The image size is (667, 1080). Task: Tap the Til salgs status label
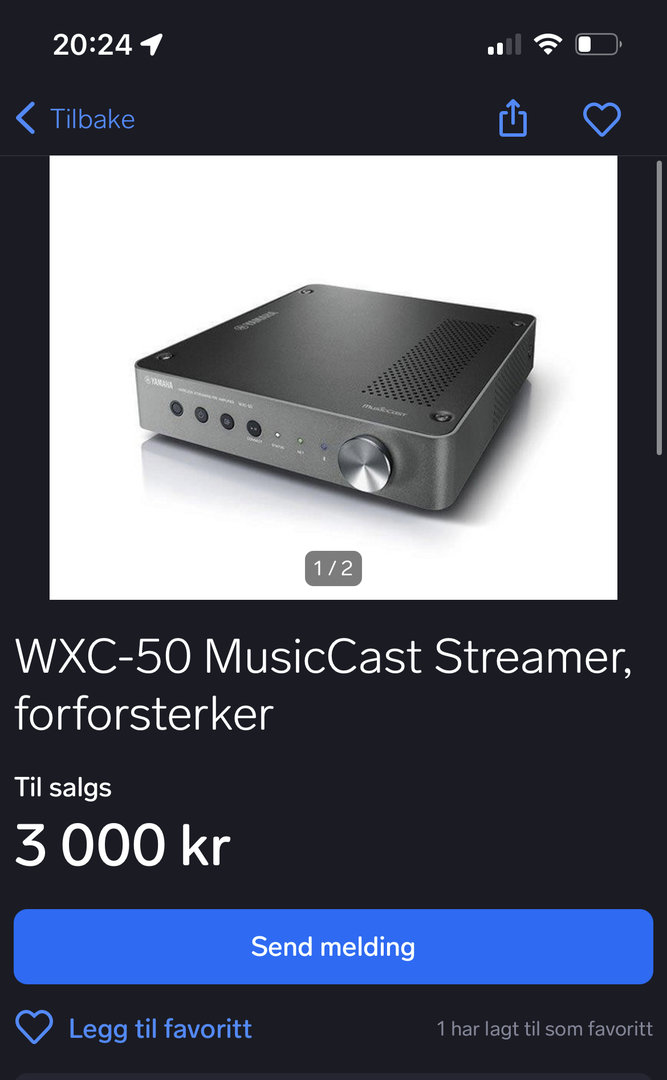63,787
